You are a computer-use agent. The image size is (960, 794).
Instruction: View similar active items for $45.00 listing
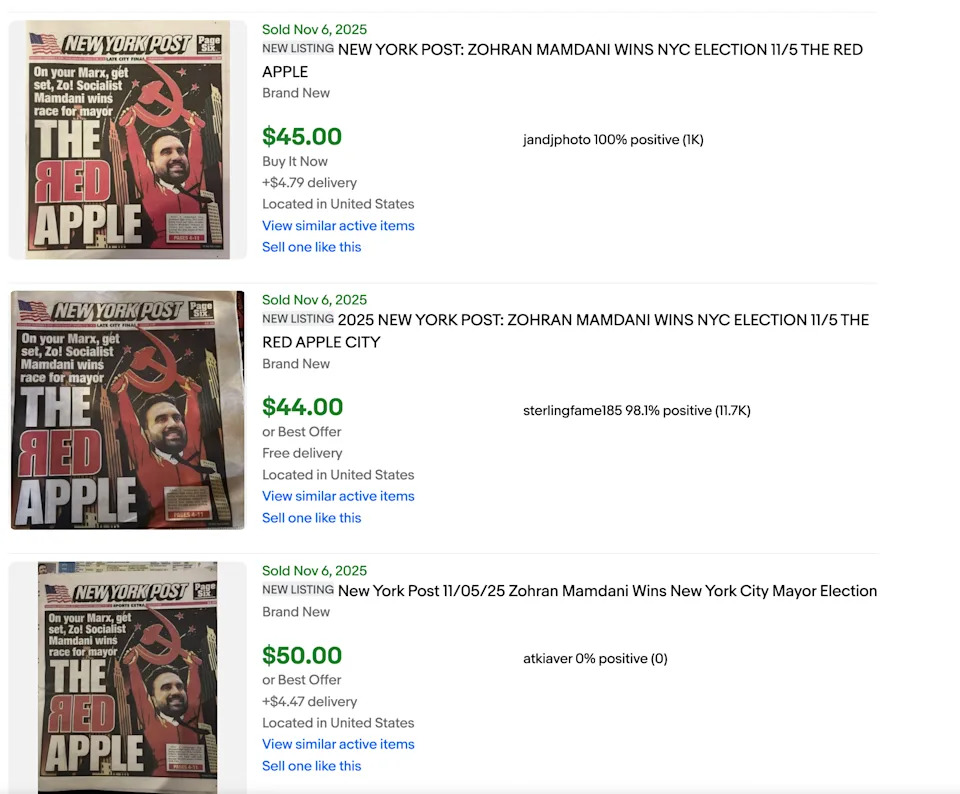[338, 226]
